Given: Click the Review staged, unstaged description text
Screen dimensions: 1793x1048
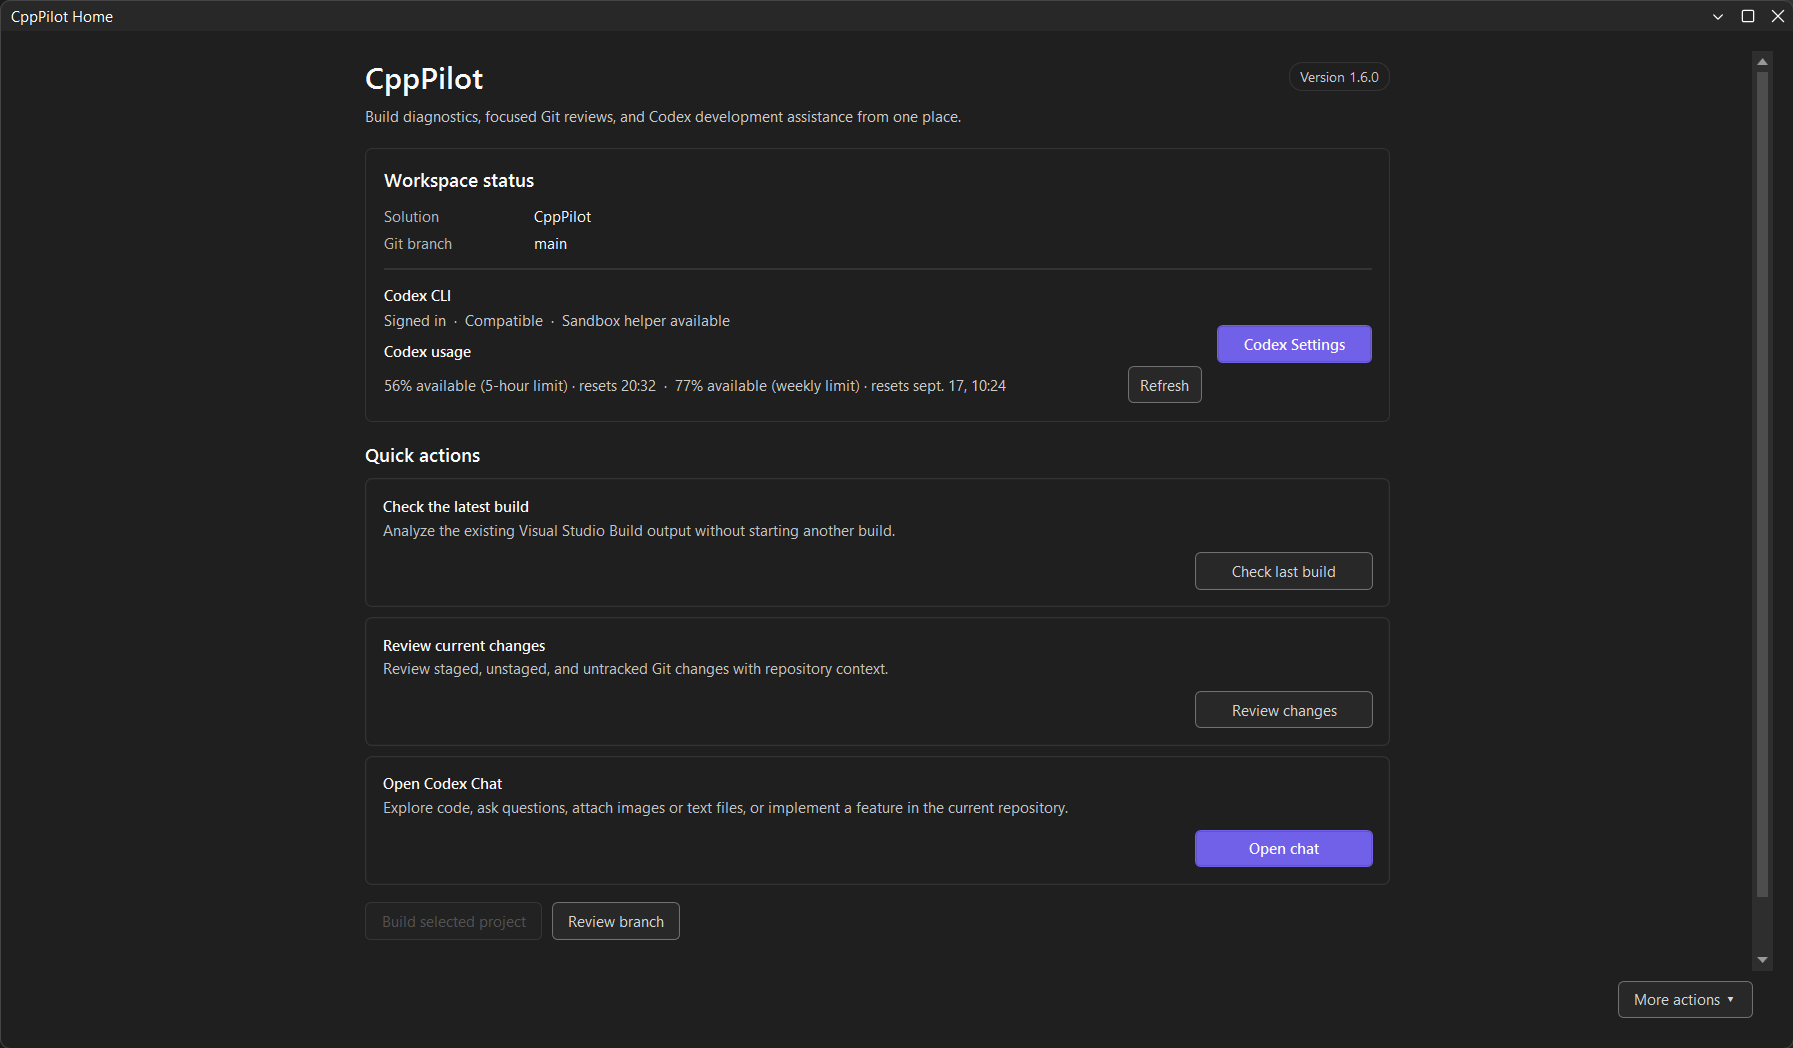Looking at the screenshot, I should click(x=635, y=669).
